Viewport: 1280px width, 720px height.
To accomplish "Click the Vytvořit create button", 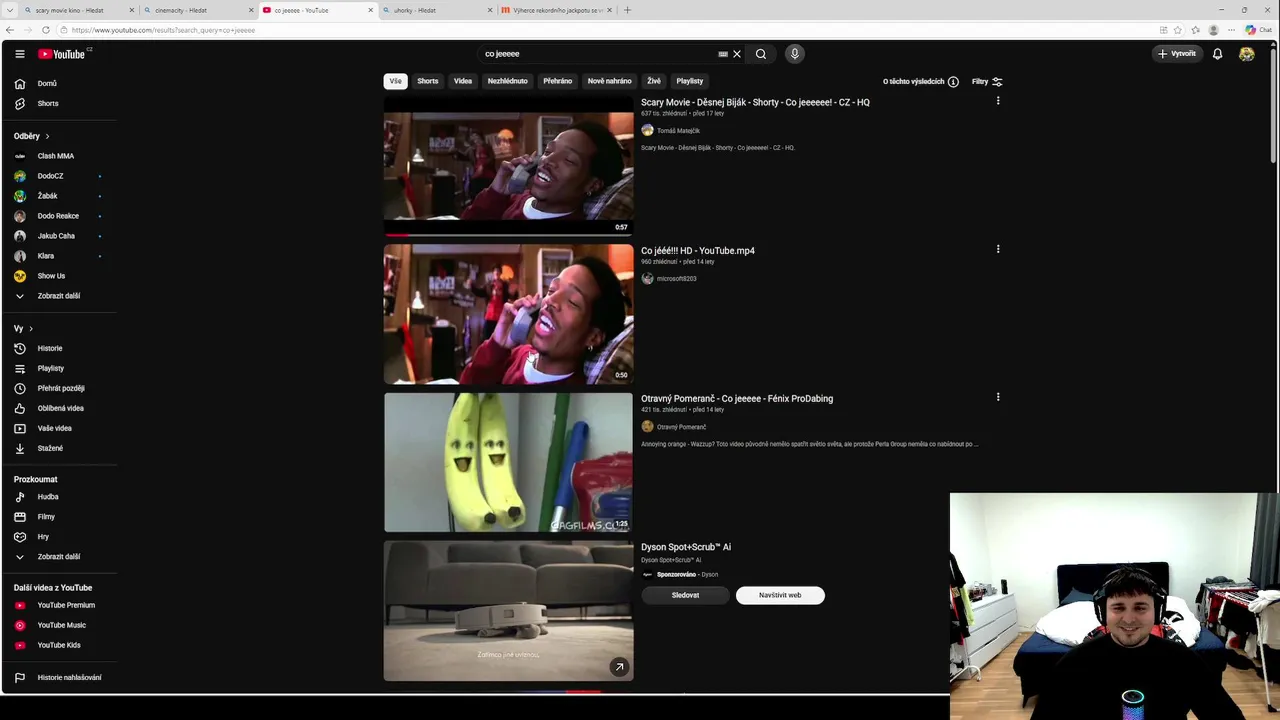I will coord(1177,54).
